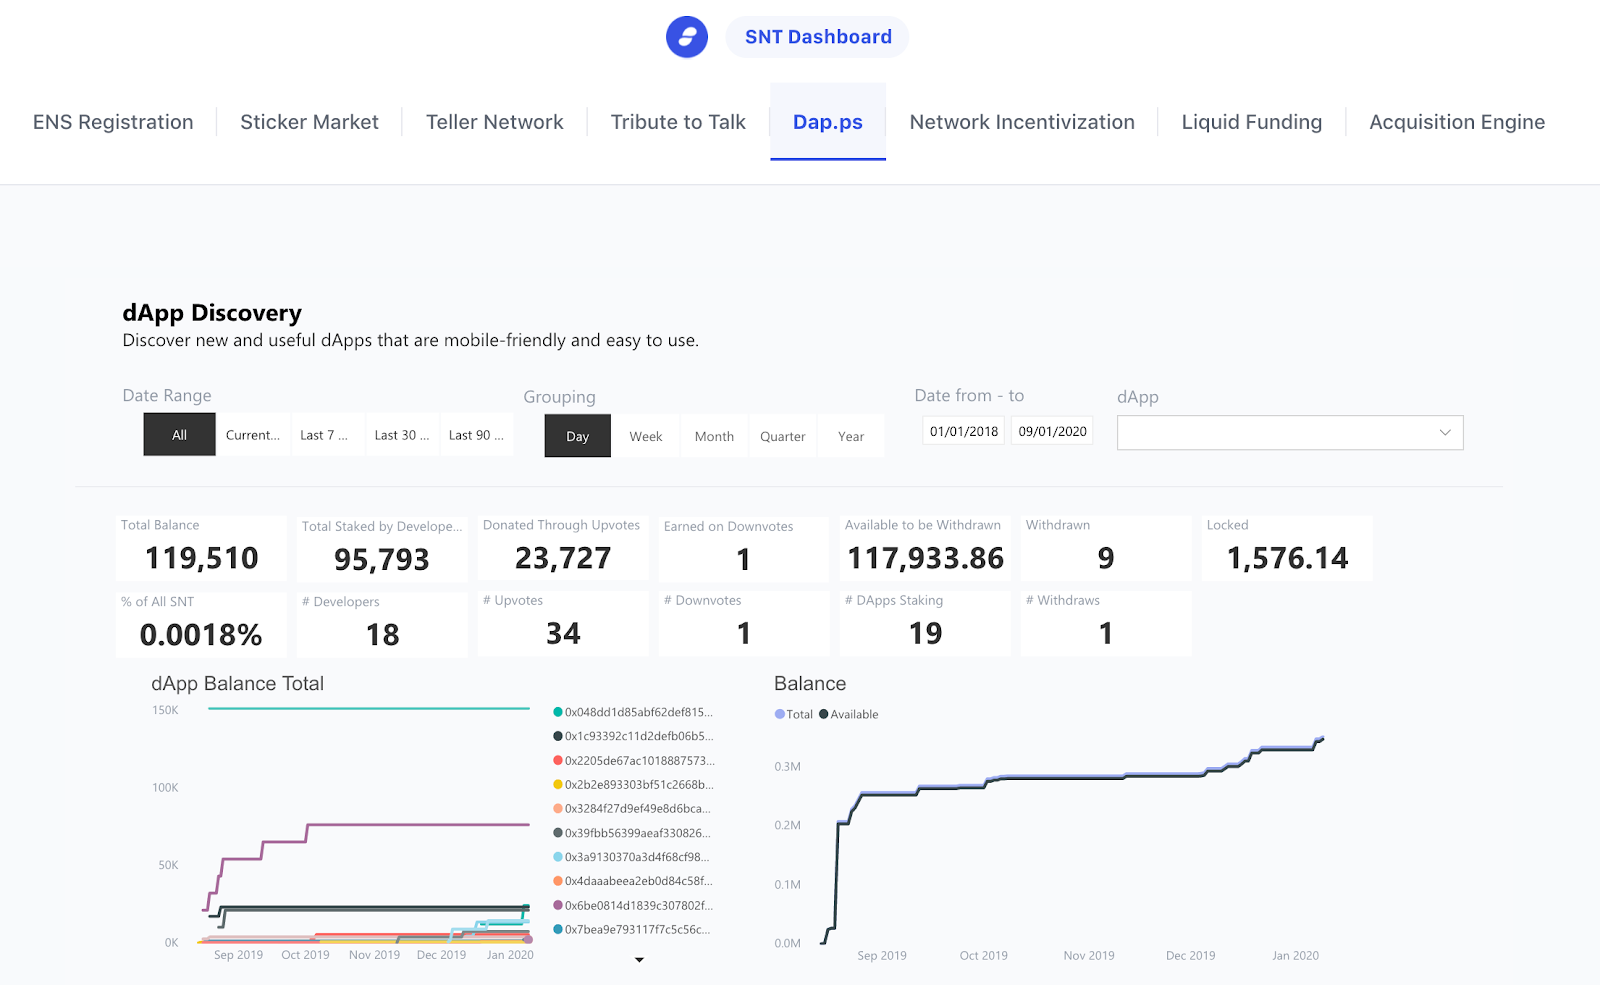Select the All date range filter
The height and width of the screenshot is (985, 1600).
click(178, 434)
